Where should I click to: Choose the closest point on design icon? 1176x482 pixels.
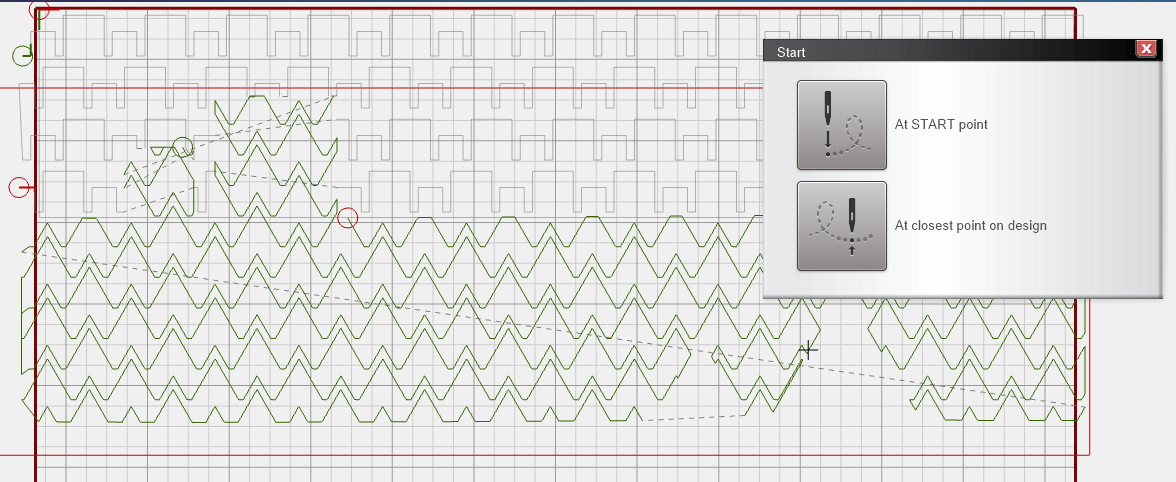[841, 226]
